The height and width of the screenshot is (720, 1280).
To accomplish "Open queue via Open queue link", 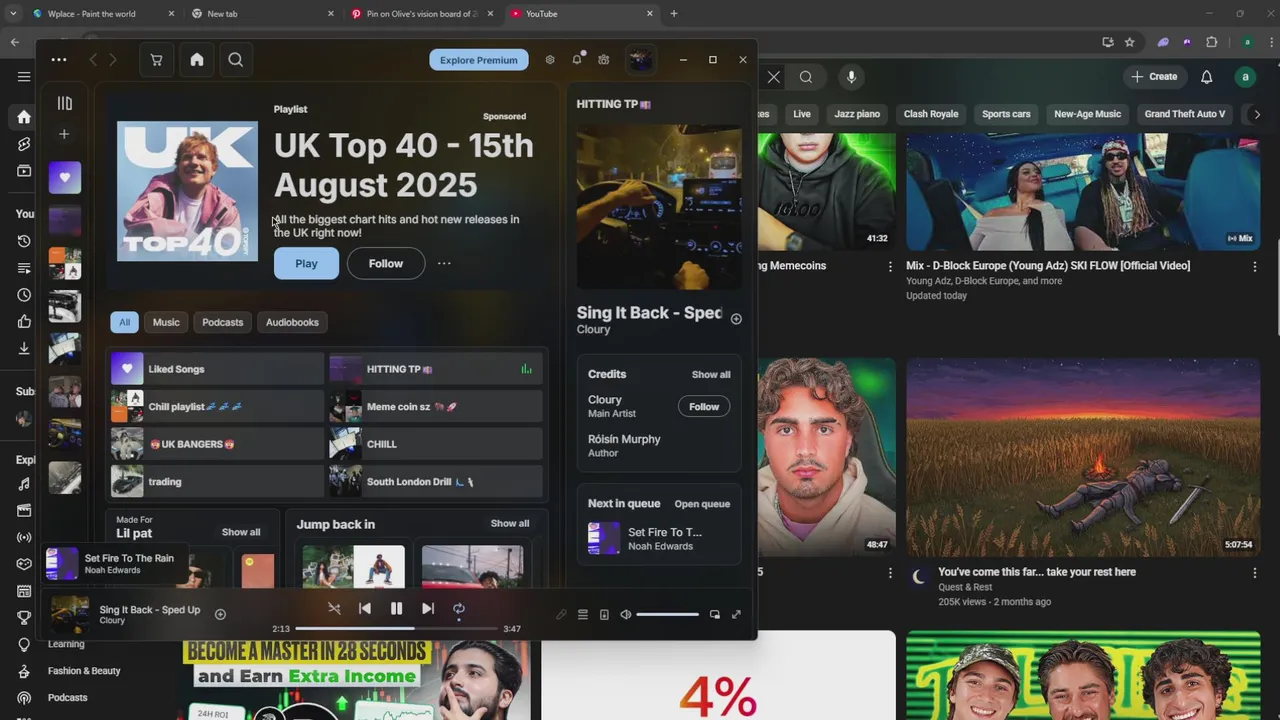I will [x=702, y=504].
